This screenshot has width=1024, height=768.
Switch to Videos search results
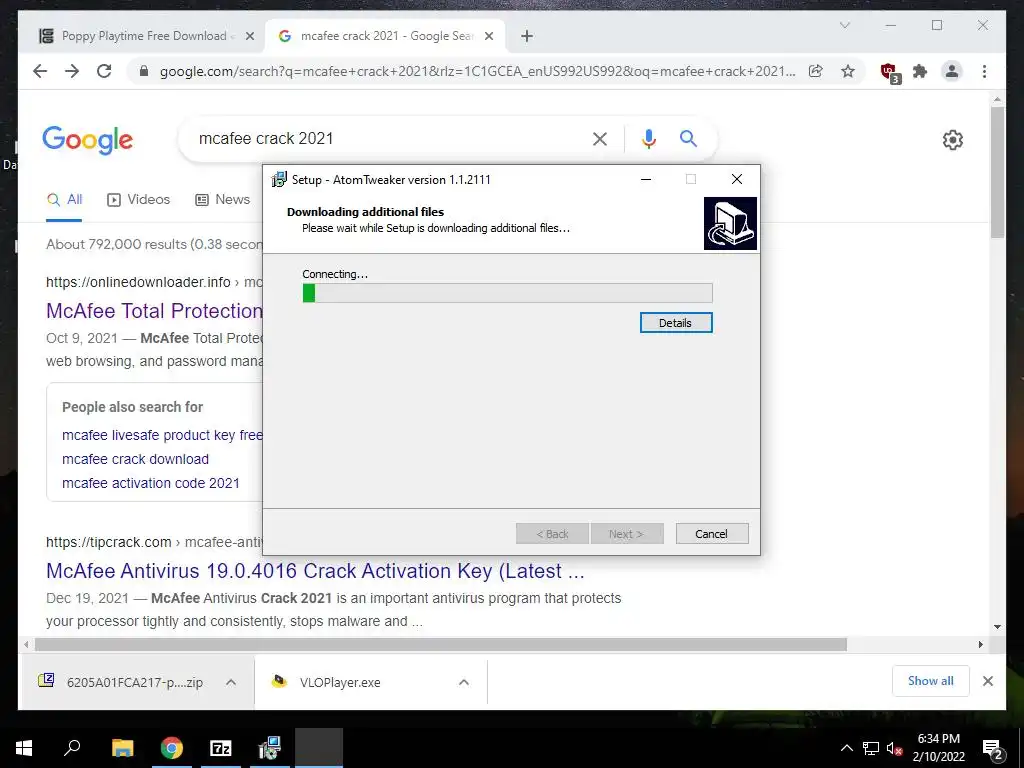138,200
